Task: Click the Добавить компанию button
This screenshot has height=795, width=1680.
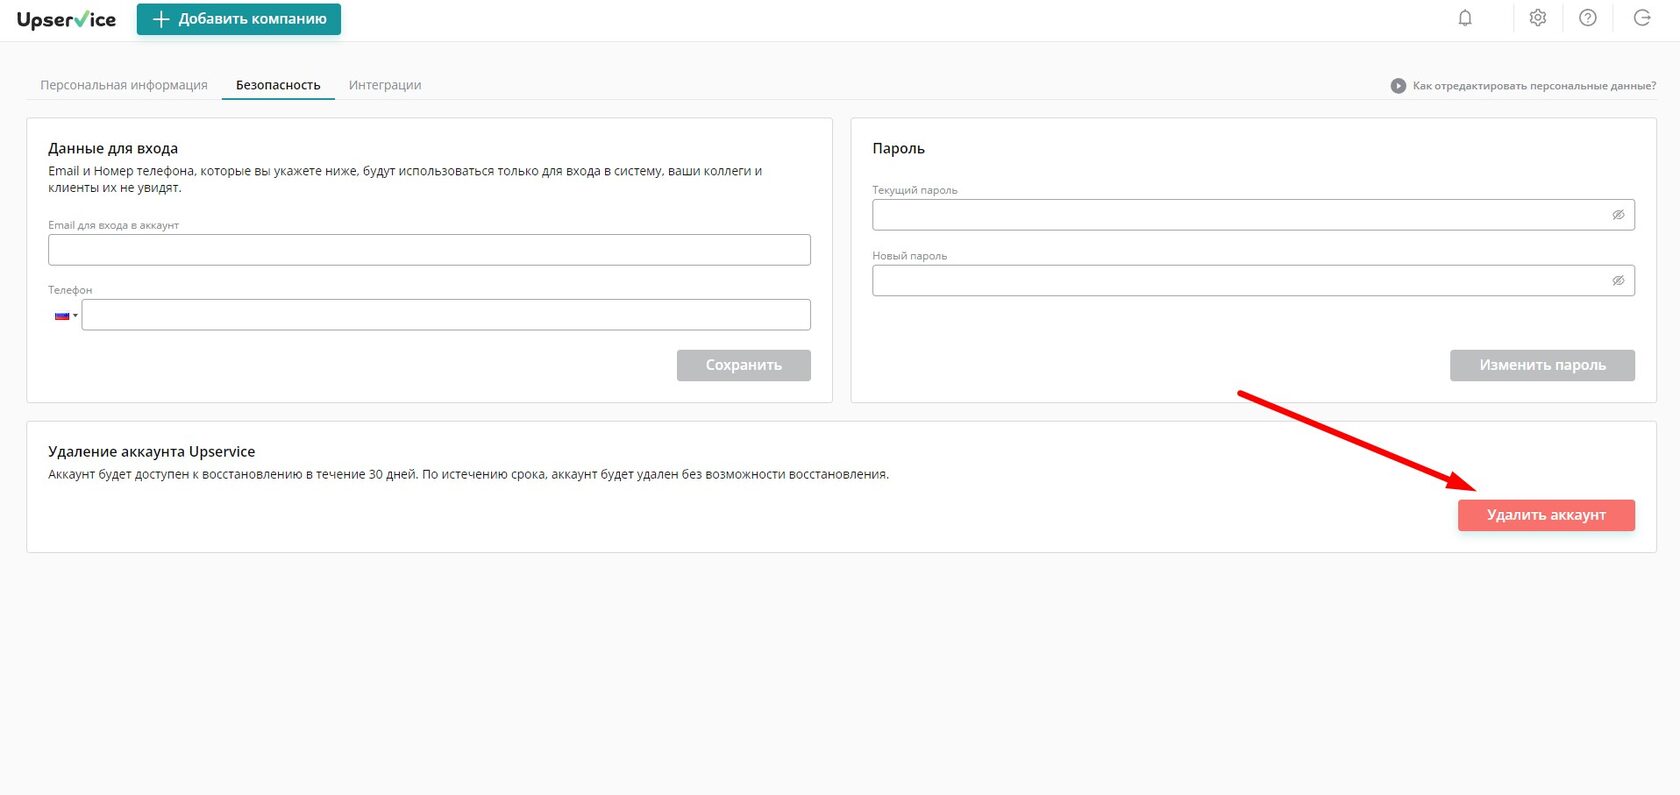Action: click(x=239, y=19)
